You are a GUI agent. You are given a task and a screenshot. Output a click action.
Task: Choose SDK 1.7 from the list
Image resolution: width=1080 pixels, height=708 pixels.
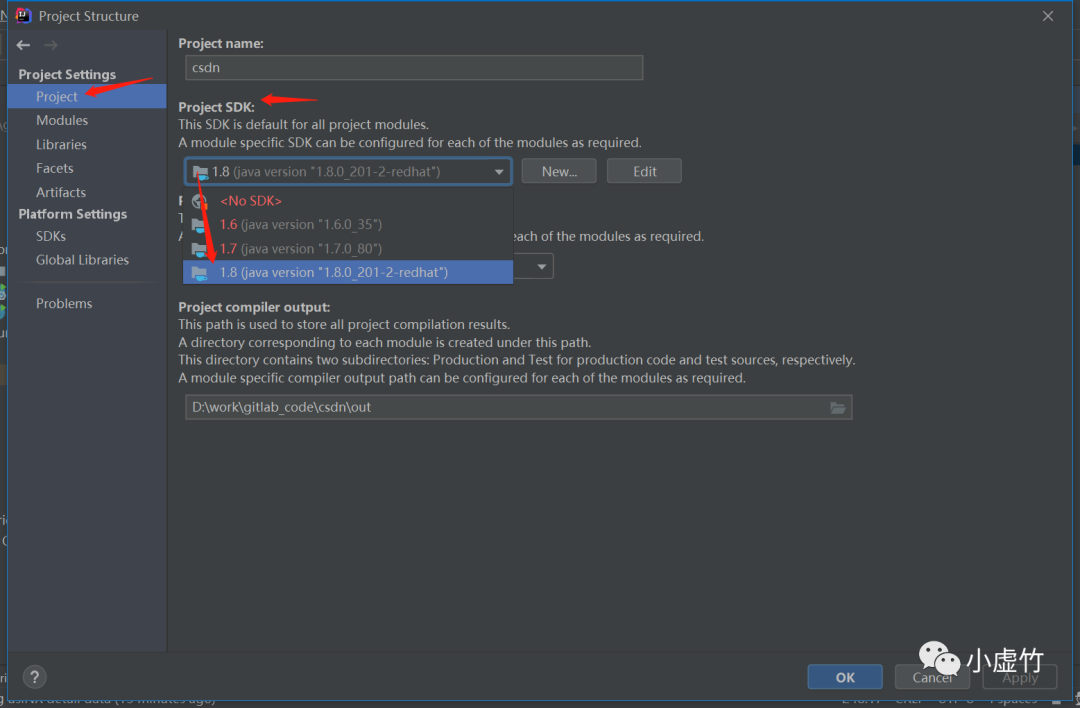[x=300, y=249]
